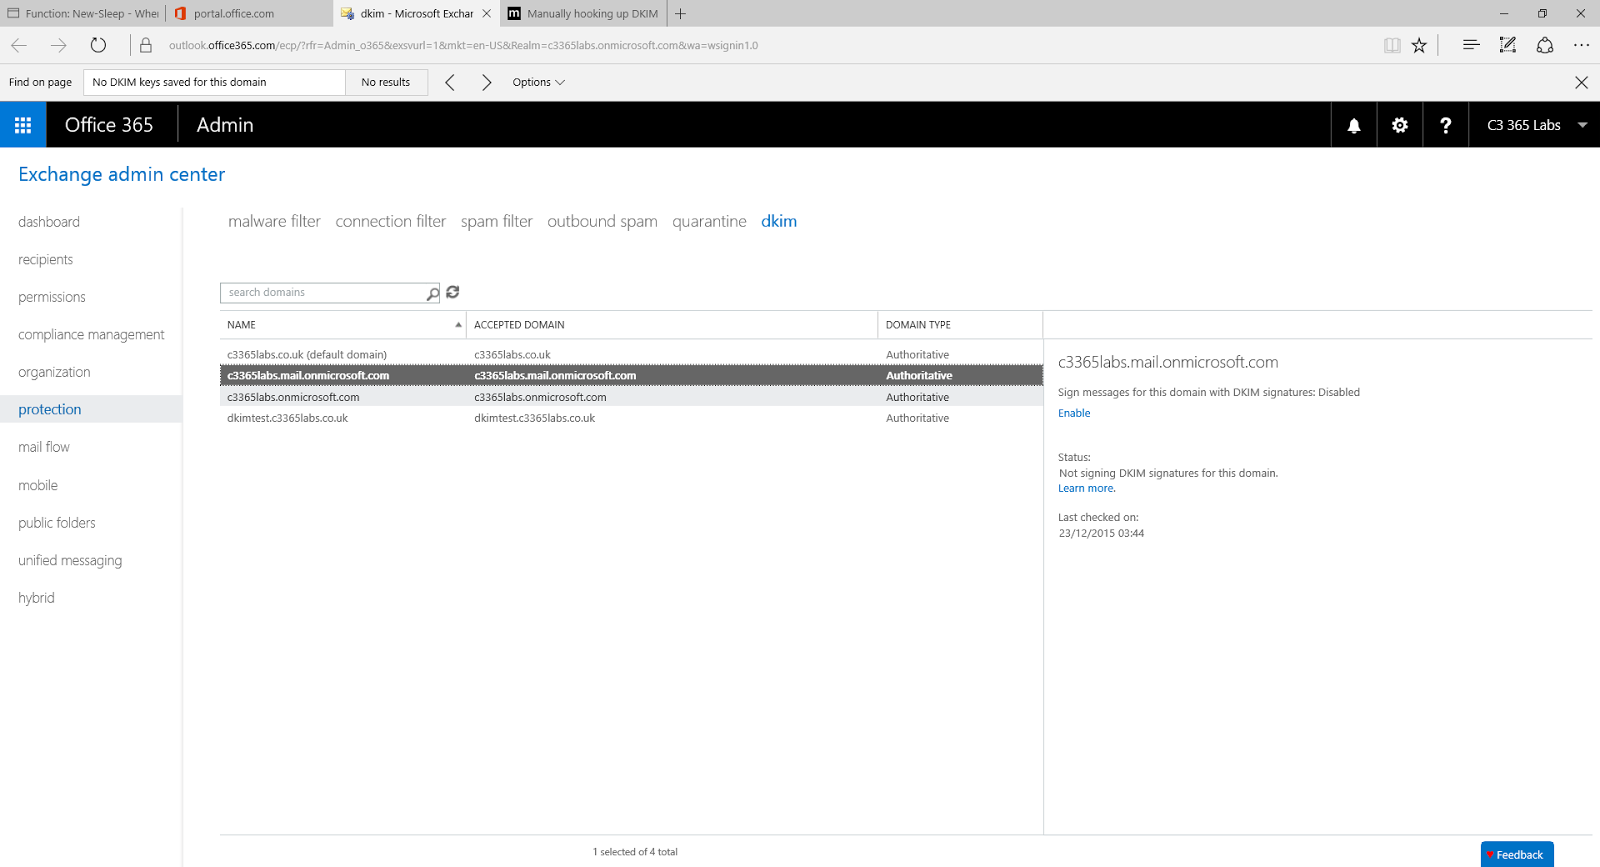This screenshot has width=1600, height=867.
Task: Click Enable to turn on DKIM signing
Action: pos(1074,413)
